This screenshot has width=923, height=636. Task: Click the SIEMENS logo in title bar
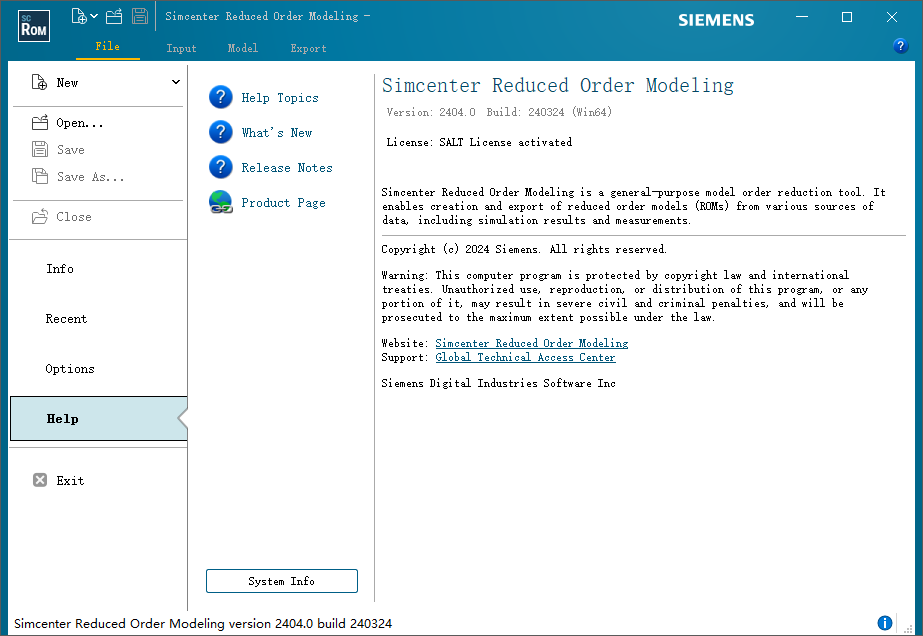pyautogui.click(x=716, y=20)
